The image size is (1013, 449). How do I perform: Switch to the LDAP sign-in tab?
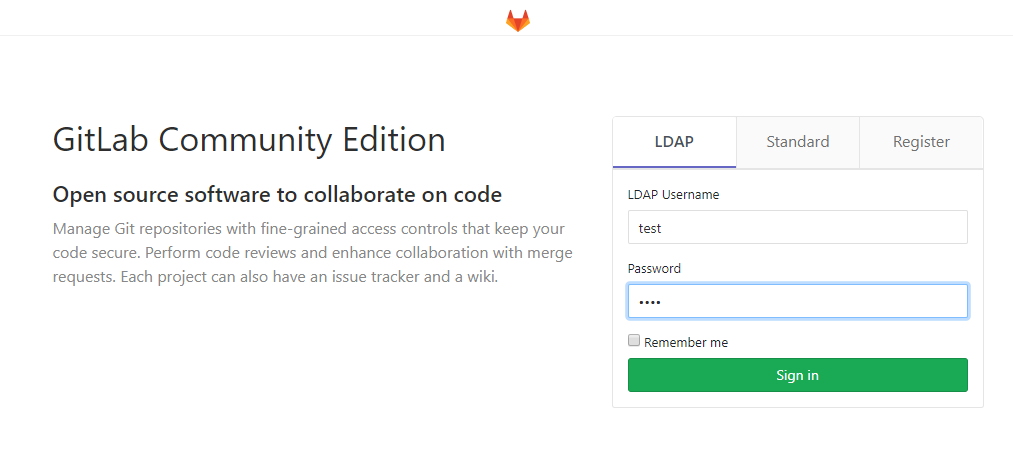[674, 142]
